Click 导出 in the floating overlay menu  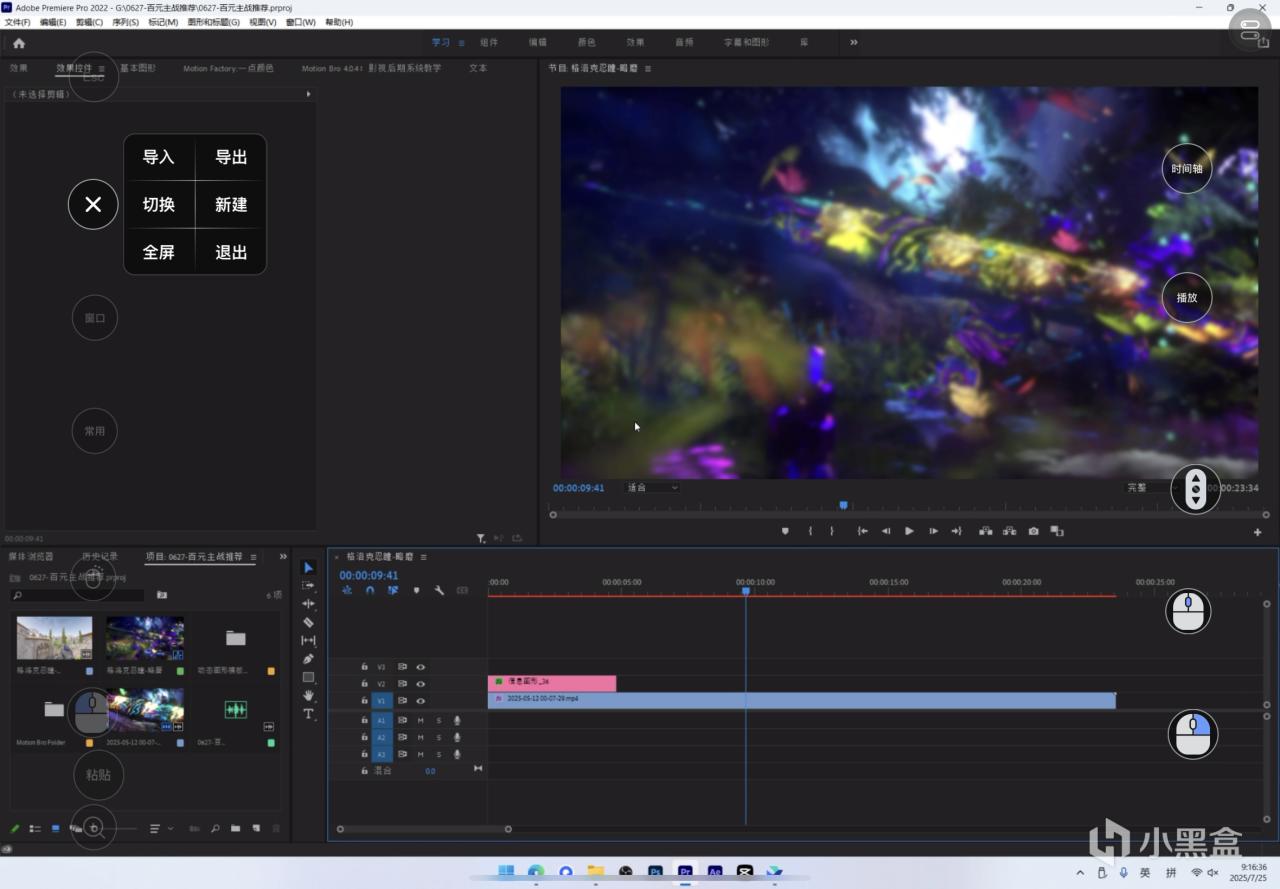coord(231,157)
